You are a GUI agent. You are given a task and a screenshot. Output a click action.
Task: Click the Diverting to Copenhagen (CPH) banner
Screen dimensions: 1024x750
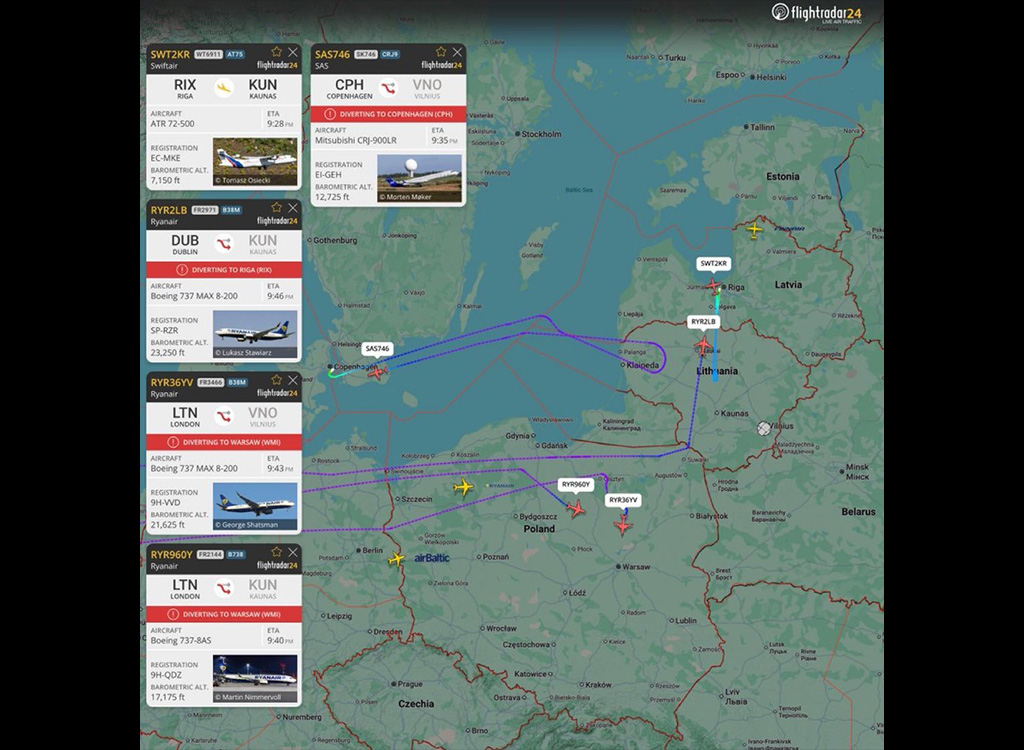click(x=388, y=114)
